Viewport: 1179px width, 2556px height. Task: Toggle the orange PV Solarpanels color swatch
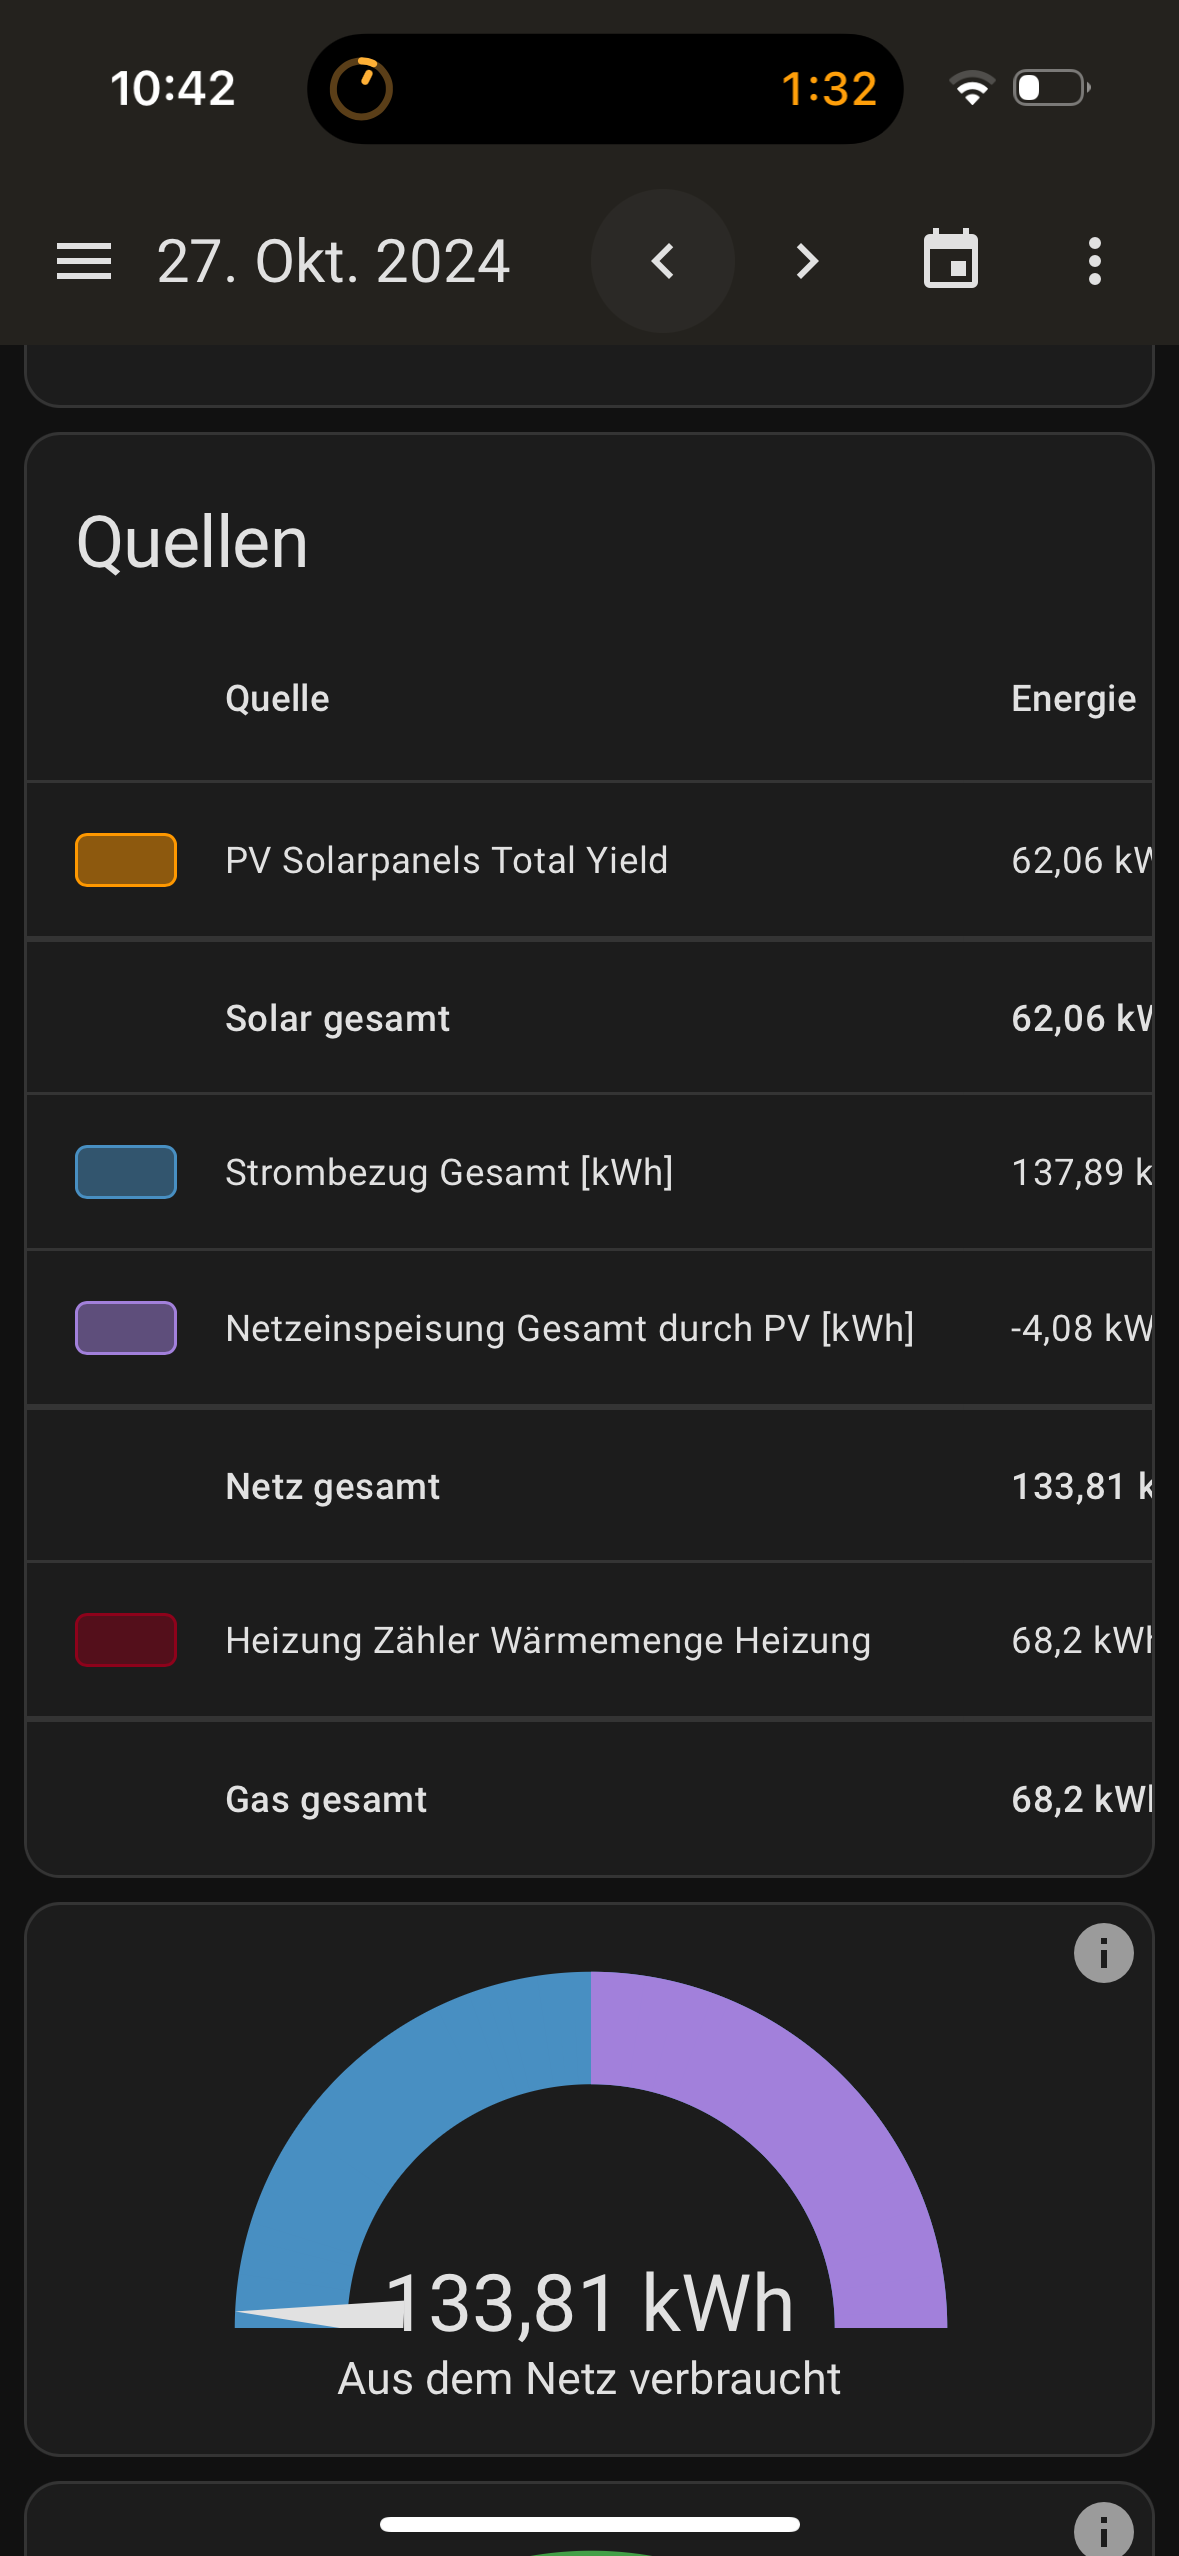(x=126, y=860)
